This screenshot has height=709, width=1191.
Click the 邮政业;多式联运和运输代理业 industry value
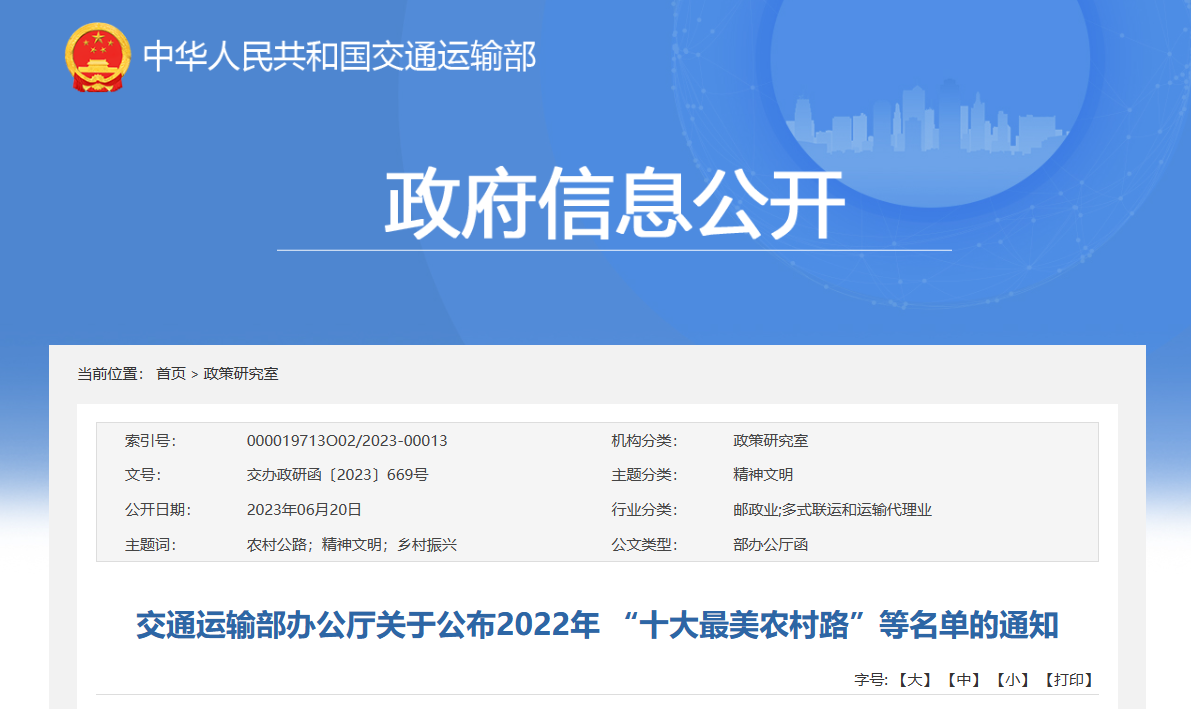coord(832,510)
